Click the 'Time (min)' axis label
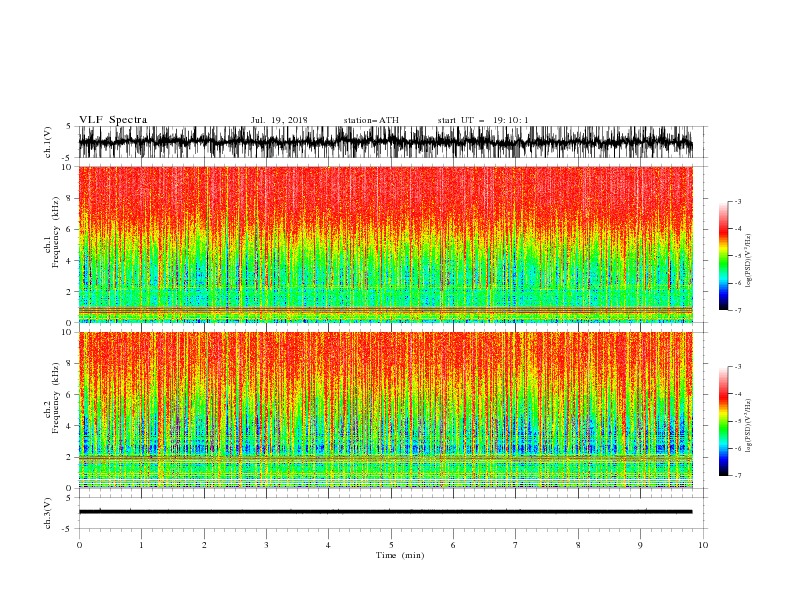 (x=400, y=555)
